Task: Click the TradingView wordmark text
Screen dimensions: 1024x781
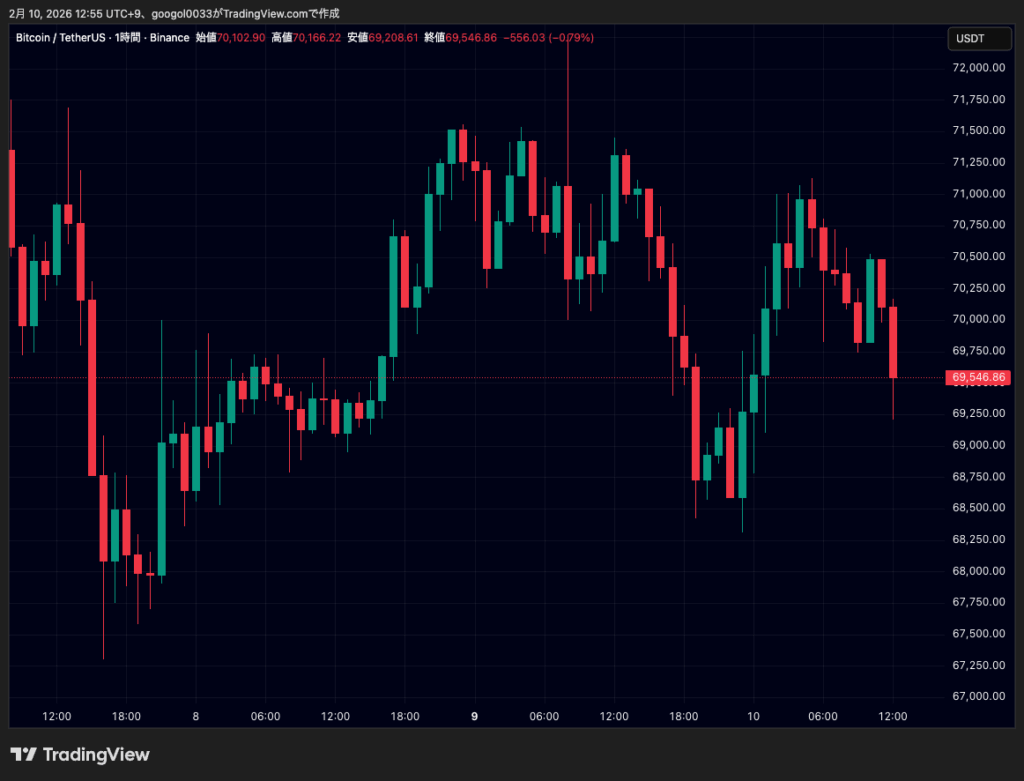Action: point(96,755)
